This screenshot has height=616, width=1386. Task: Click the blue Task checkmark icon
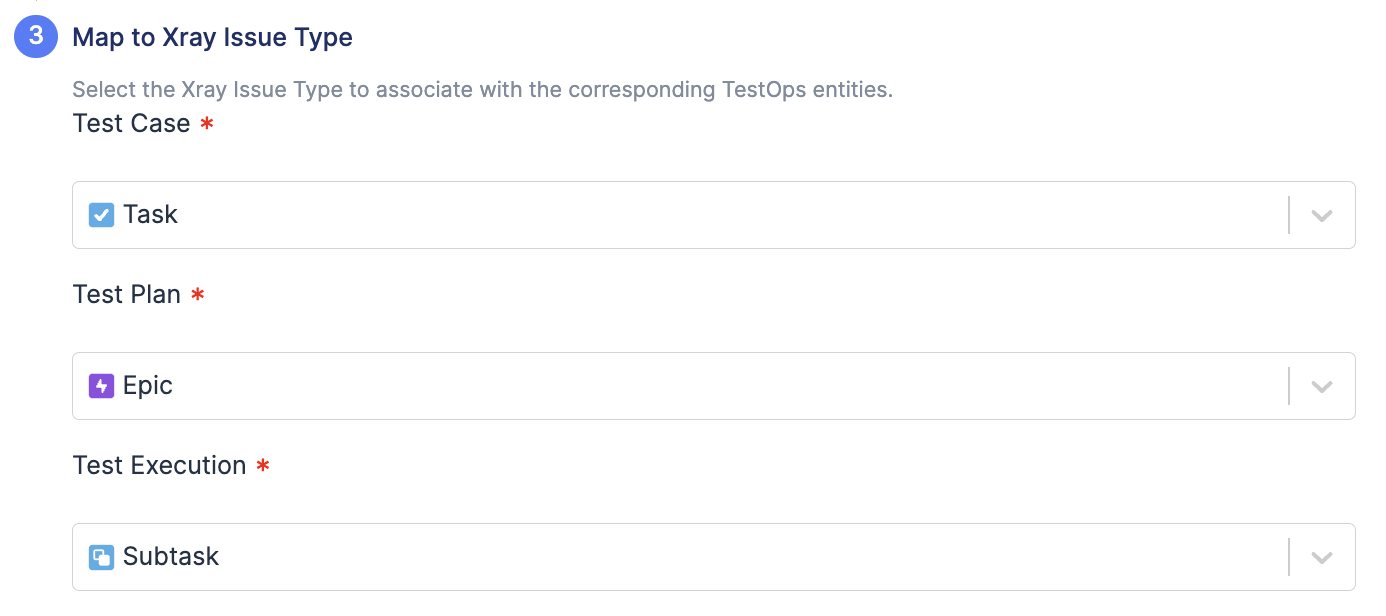[x=101, y=215]
